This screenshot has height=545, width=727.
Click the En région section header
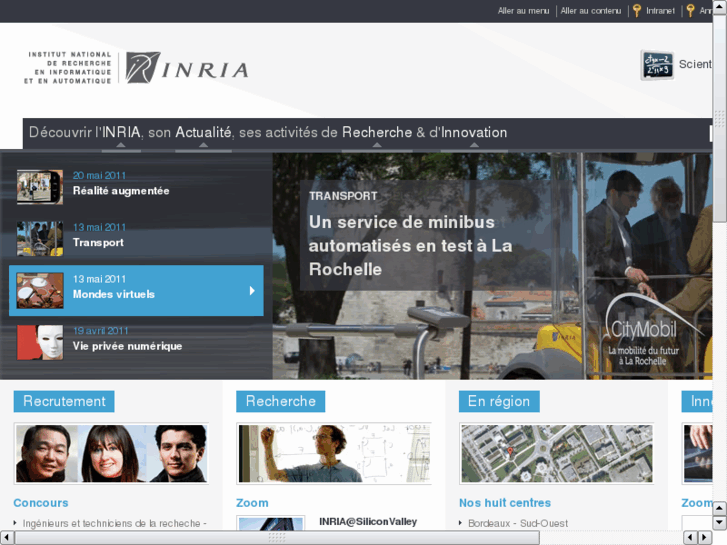pyautogui.click(x=499, y=401)
